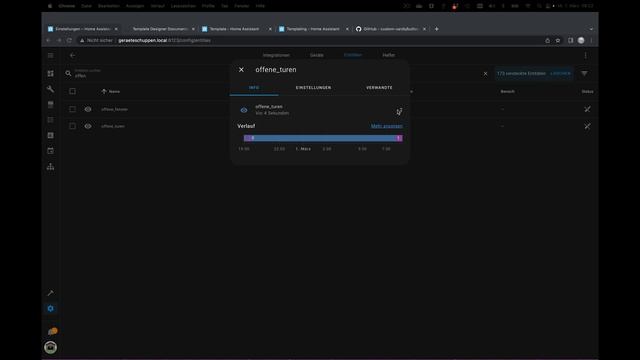
Task: Open the network hierarchy sidebar icon
Action: (51, 167)
